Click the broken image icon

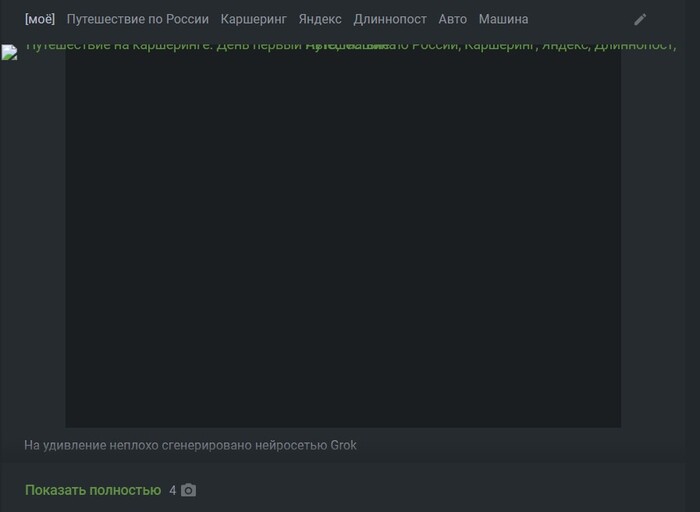[x=9, y=52]
